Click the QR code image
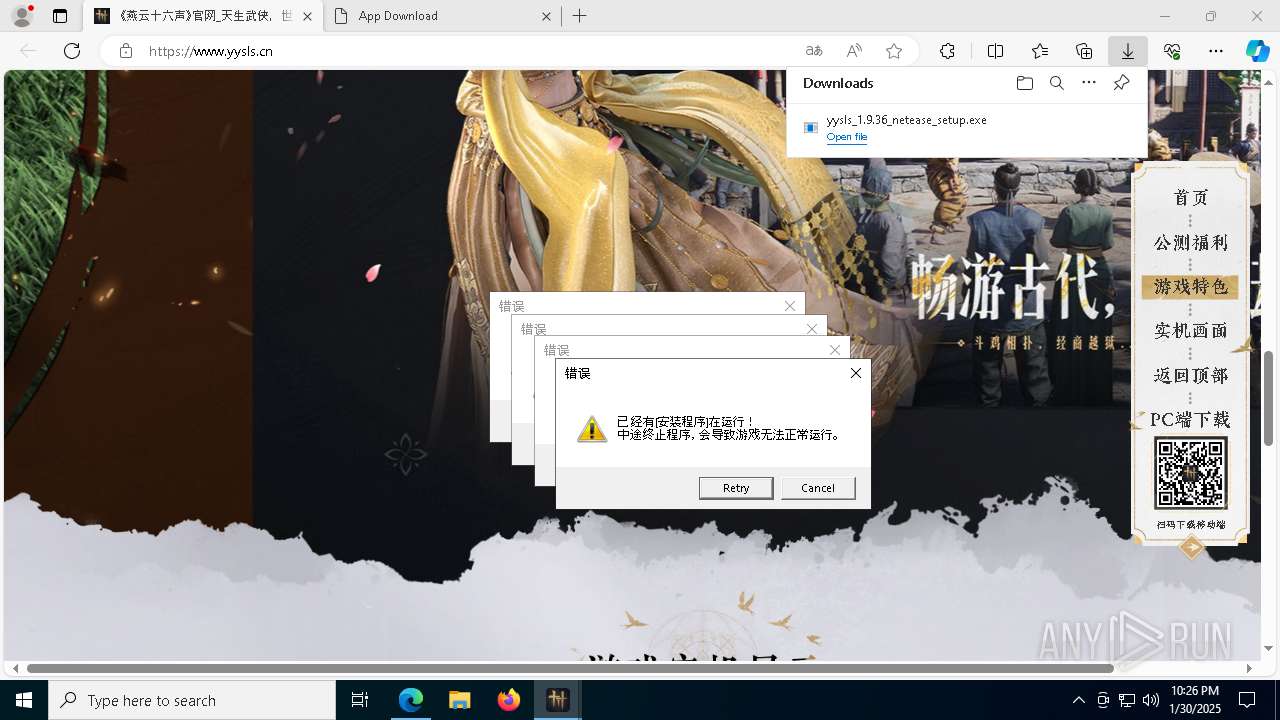This screenshot has width=1280, height=720. pyautogui.click(x=1191, y=474)
